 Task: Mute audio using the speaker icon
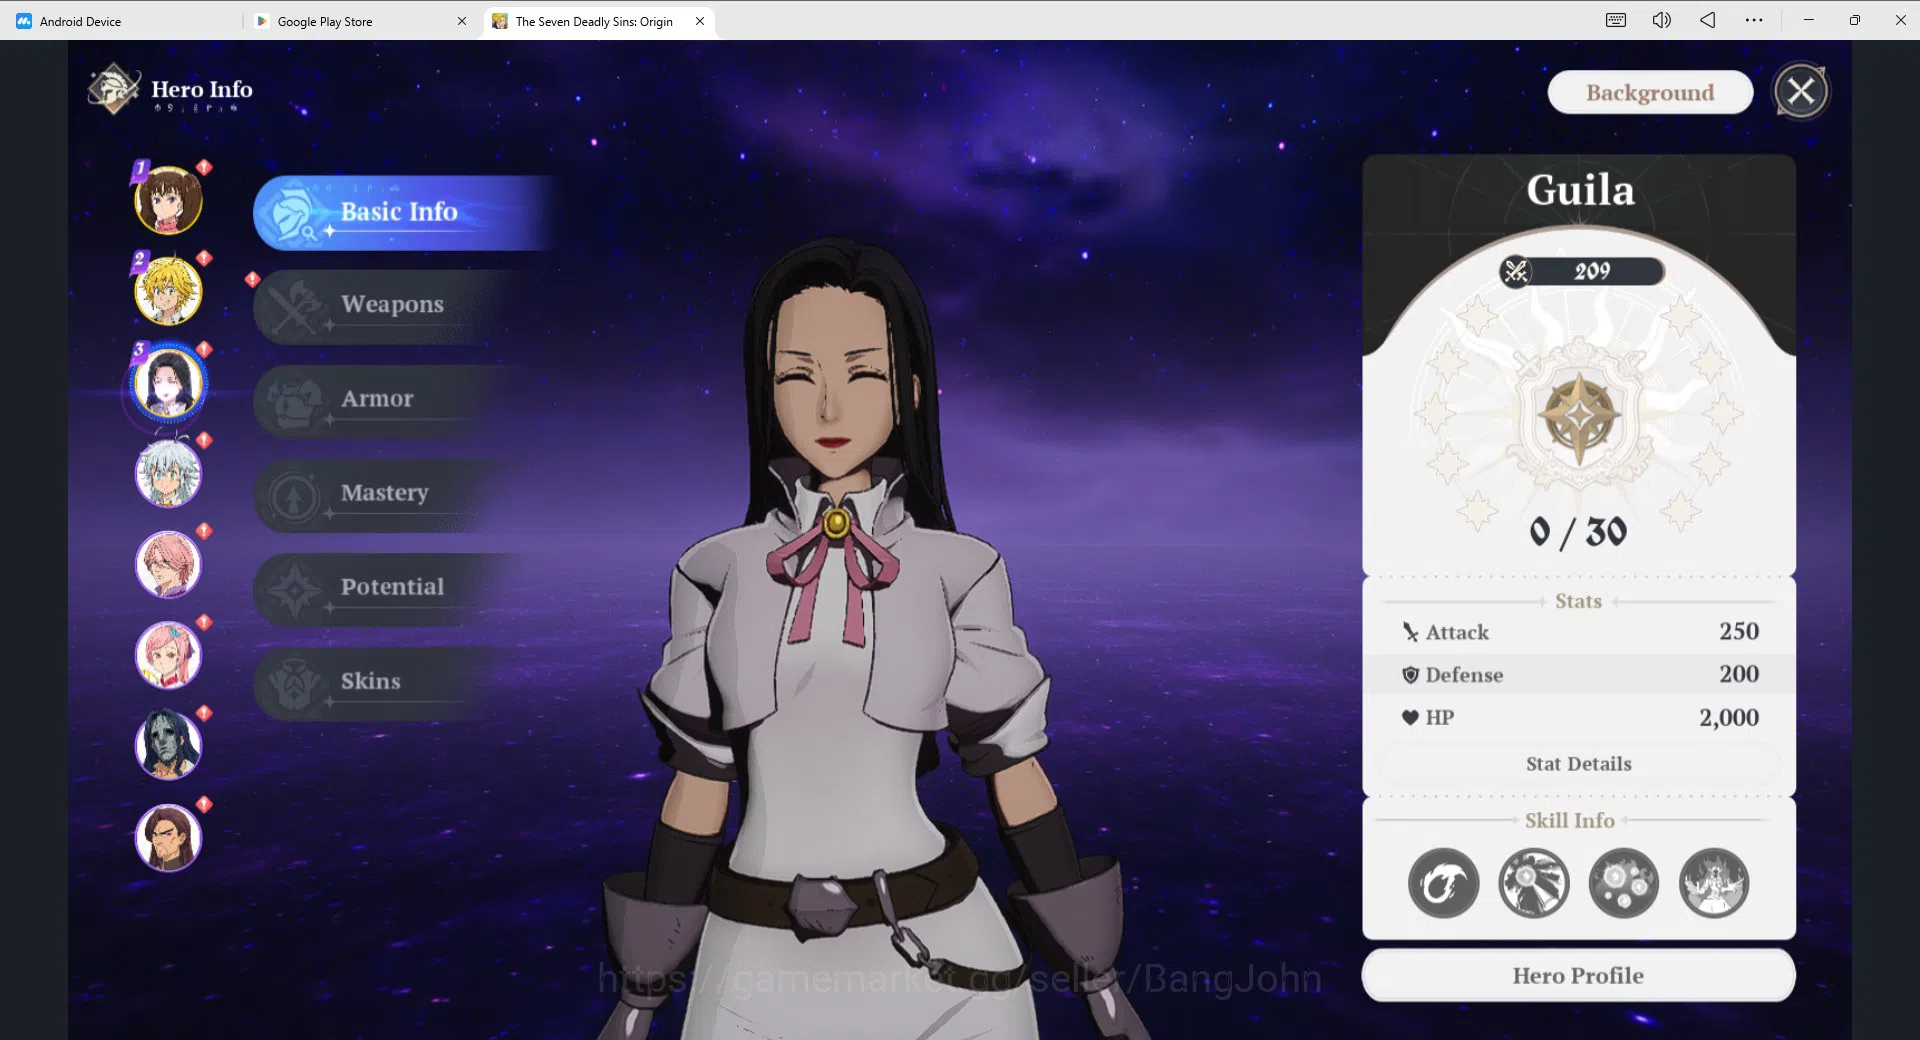pyautogui.click(x=1661, y=20)
